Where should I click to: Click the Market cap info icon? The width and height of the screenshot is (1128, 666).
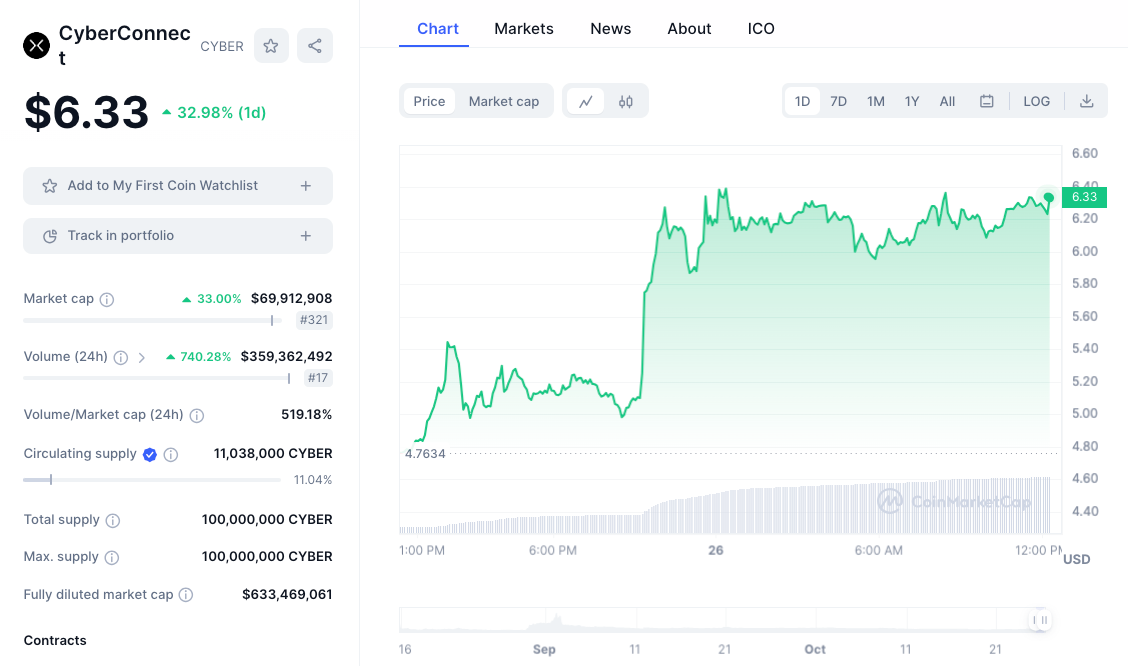pyautogui.click(x=107, y=299)
